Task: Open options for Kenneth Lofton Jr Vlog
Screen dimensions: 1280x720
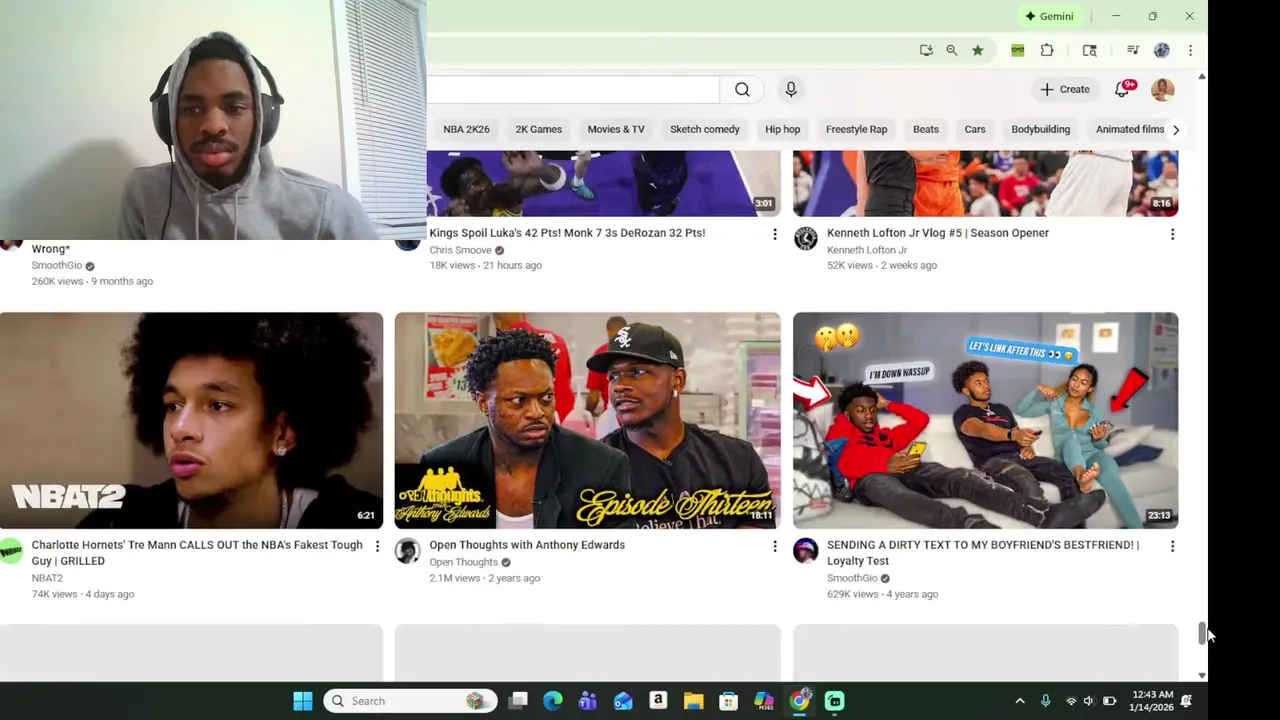Action: 1172,234
